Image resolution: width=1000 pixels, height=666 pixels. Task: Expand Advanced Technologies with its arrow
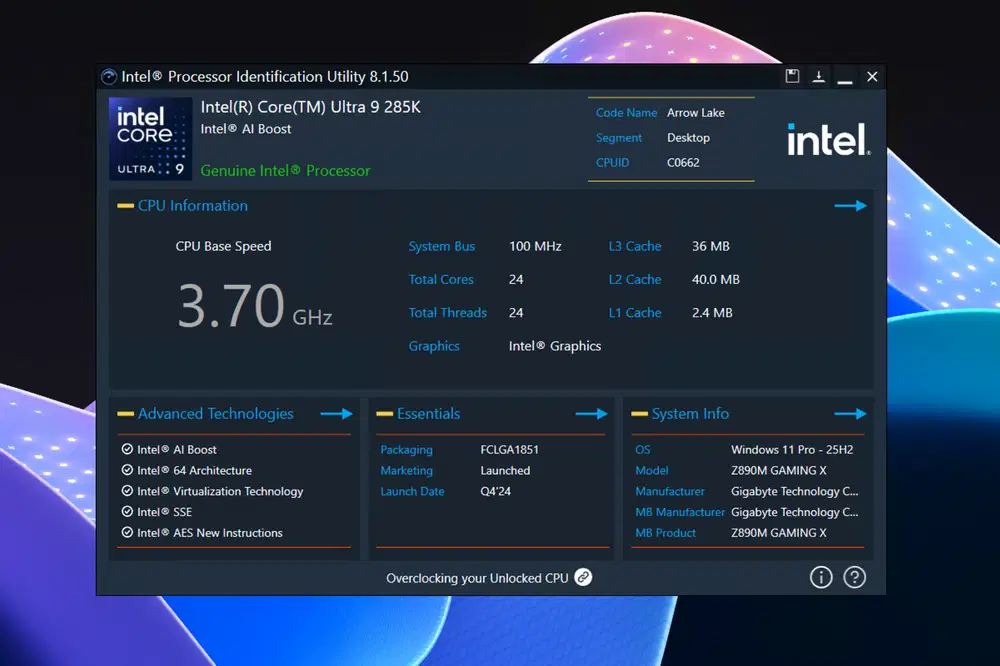pos(336,413)
